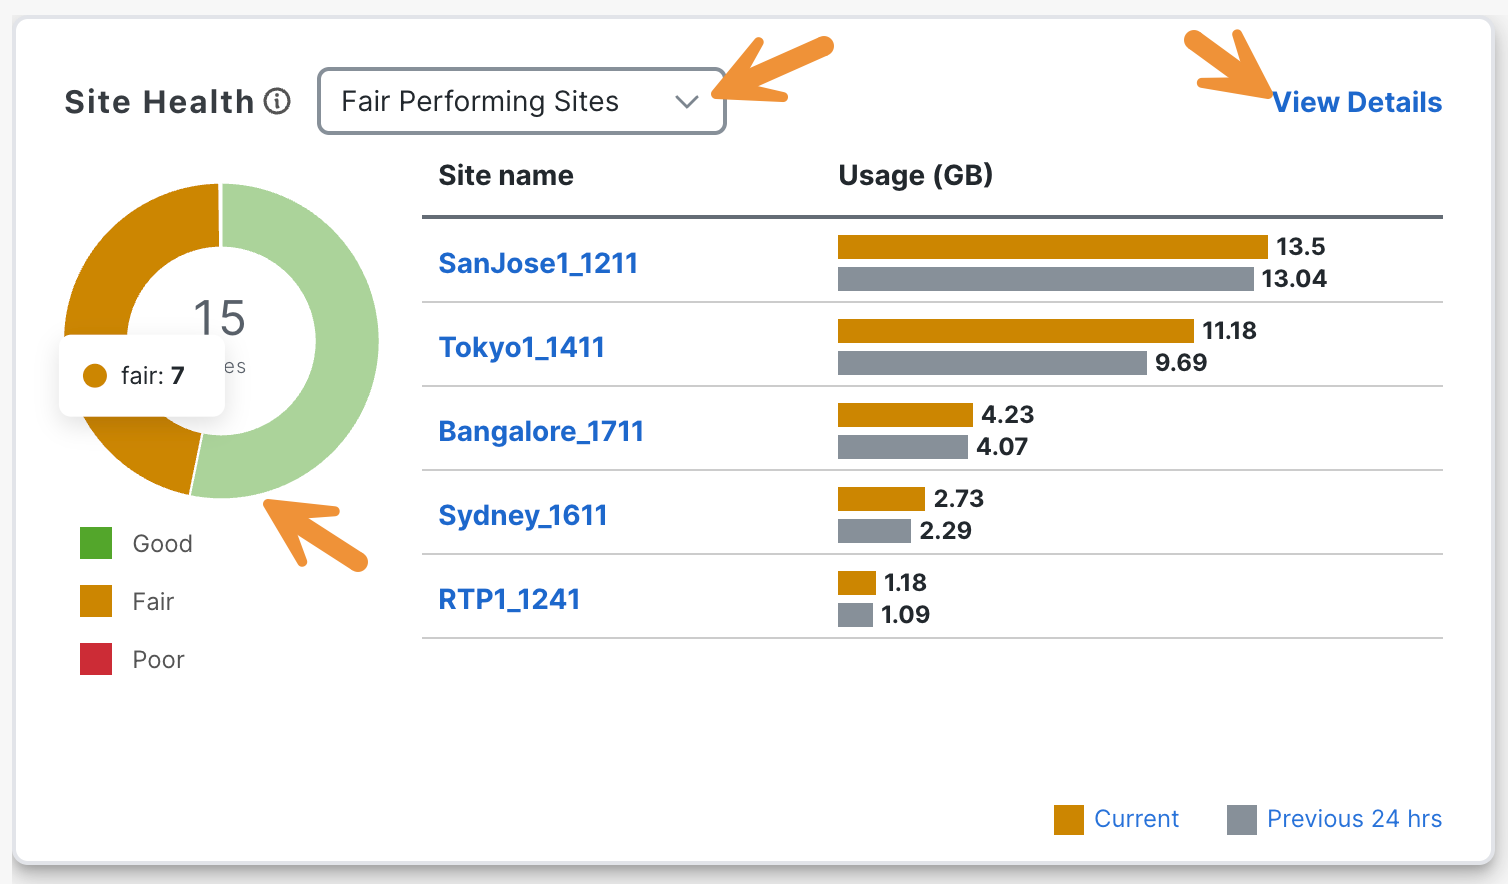Viewport: 1508px width, 884px height.
Task: Click Bangalore previous usage bar 4.07
Action: point(903,447)
